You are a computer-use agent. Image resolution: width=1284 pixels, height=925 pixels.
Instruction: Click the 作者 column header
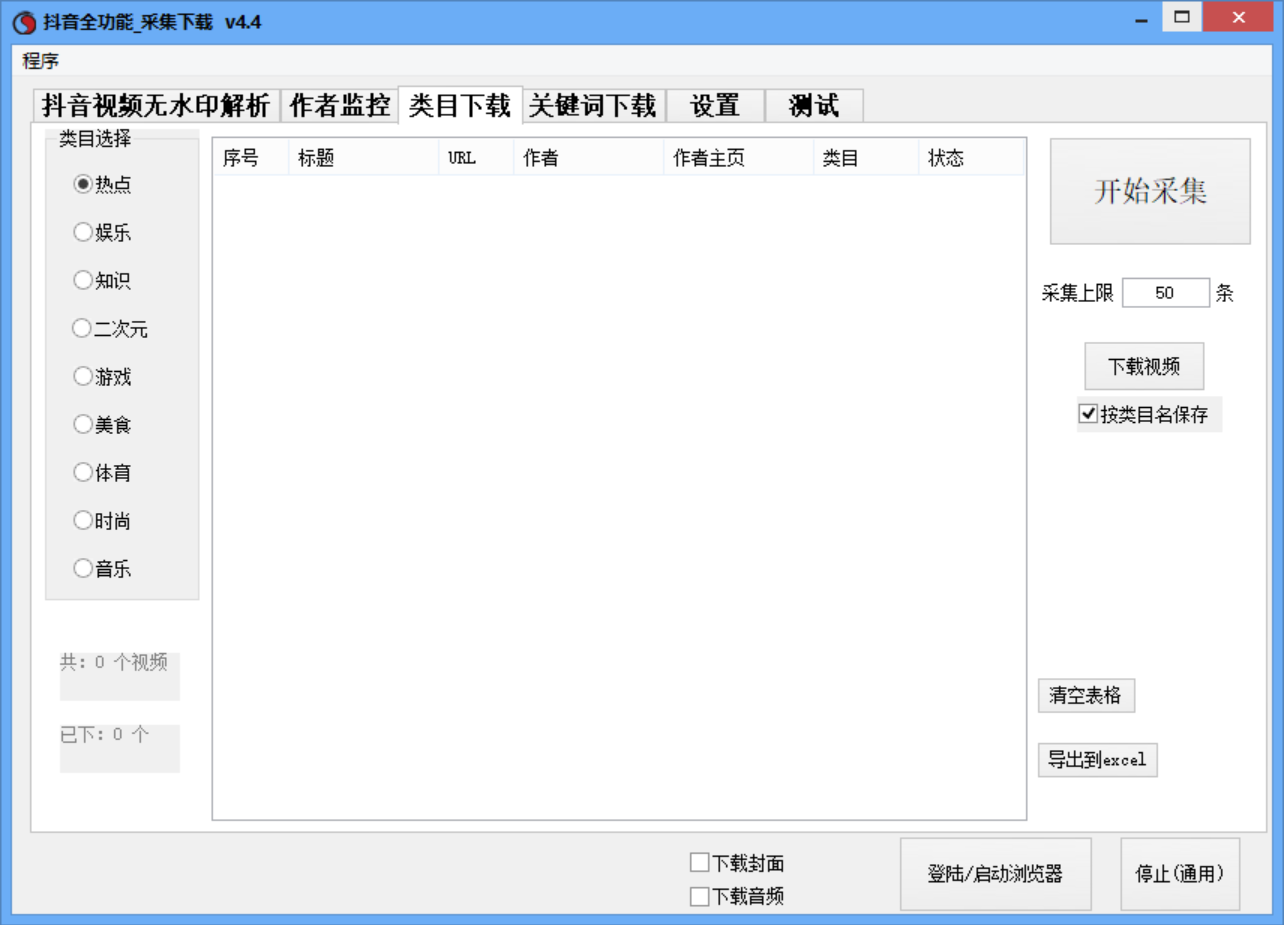click(589, 158)
